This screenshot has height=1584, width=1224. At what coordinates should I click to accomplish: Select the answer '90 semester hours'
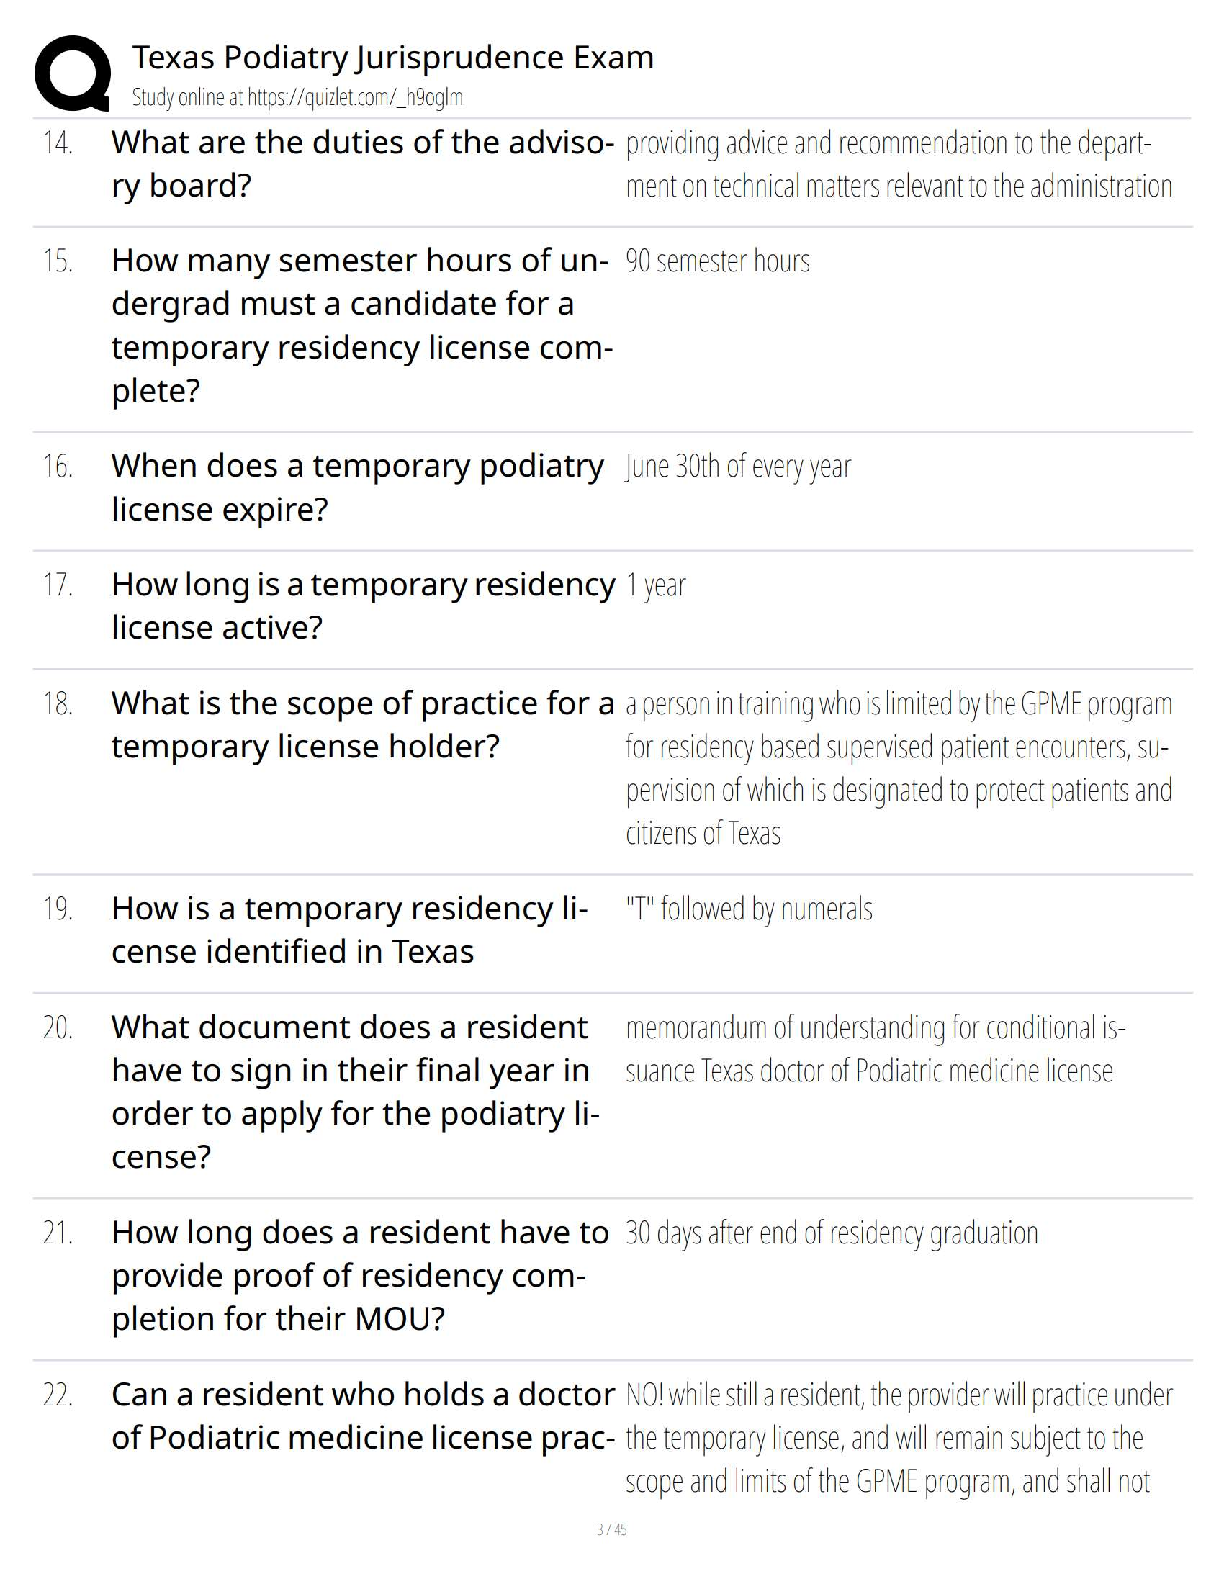coord(717,261)
